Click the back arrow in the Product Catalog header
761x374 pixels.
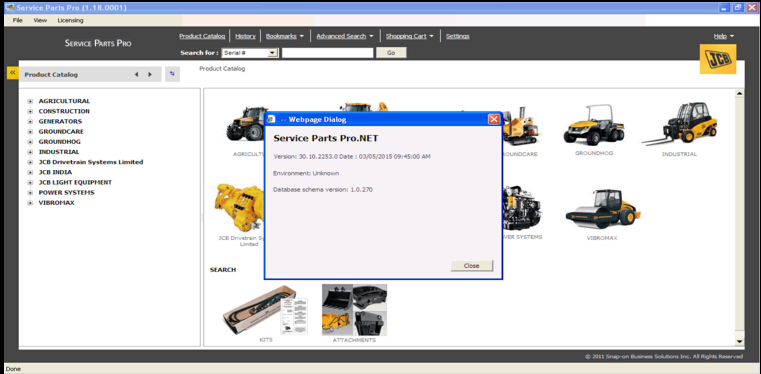(136, 75)
